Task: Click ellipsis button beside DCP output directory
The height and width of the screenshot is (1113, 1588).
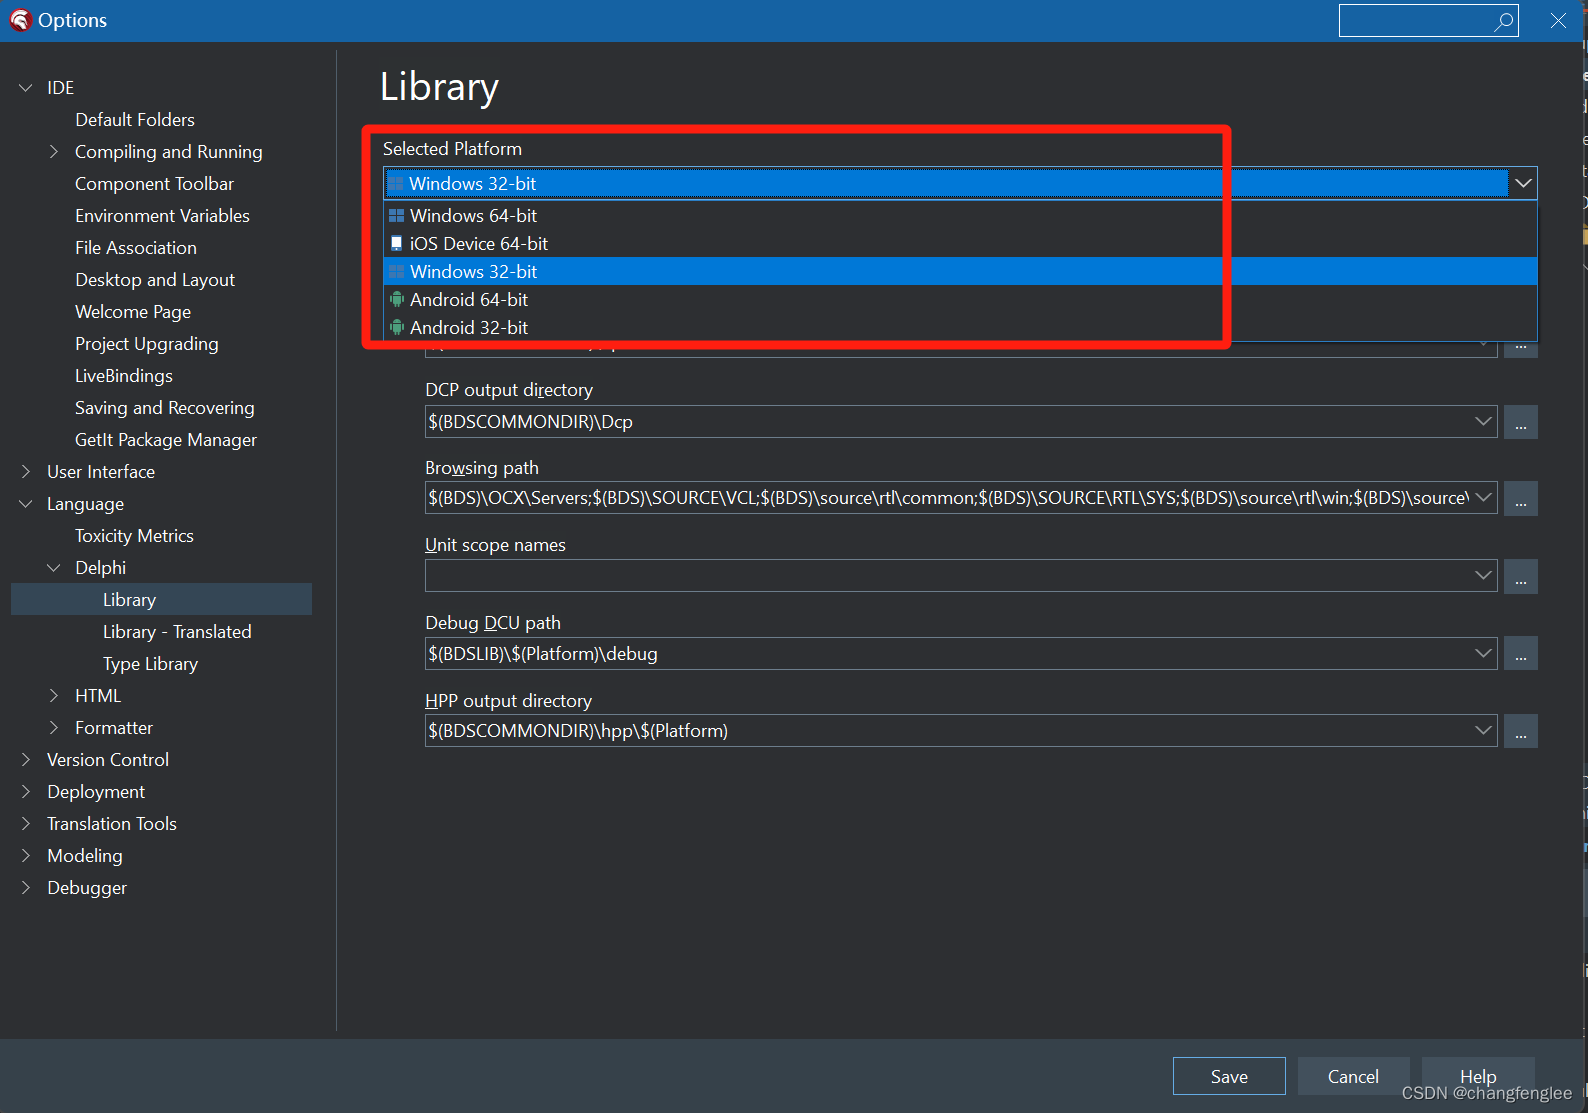Action: click(x=1520, y=422)
